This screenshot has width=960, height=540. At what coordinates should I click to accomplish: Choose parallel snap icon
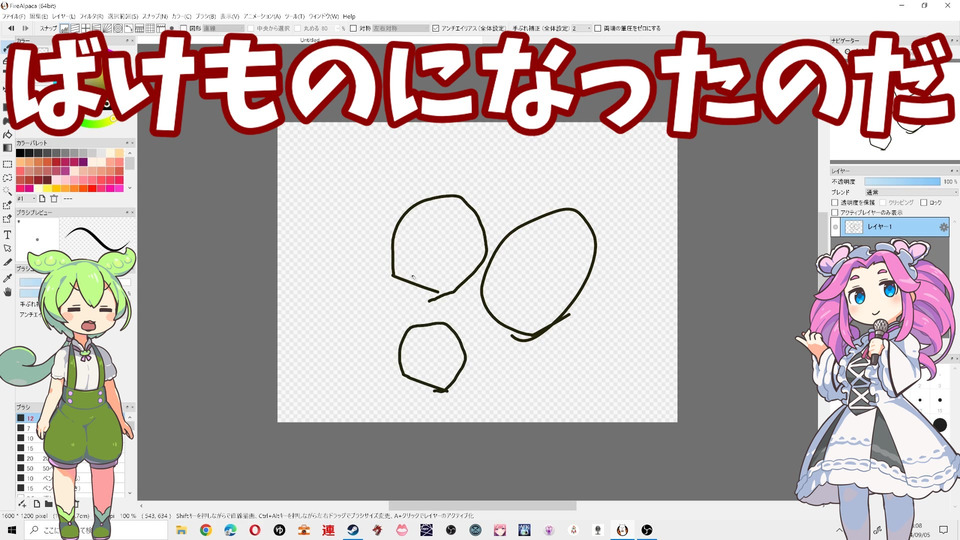click(x=75, y=28)
